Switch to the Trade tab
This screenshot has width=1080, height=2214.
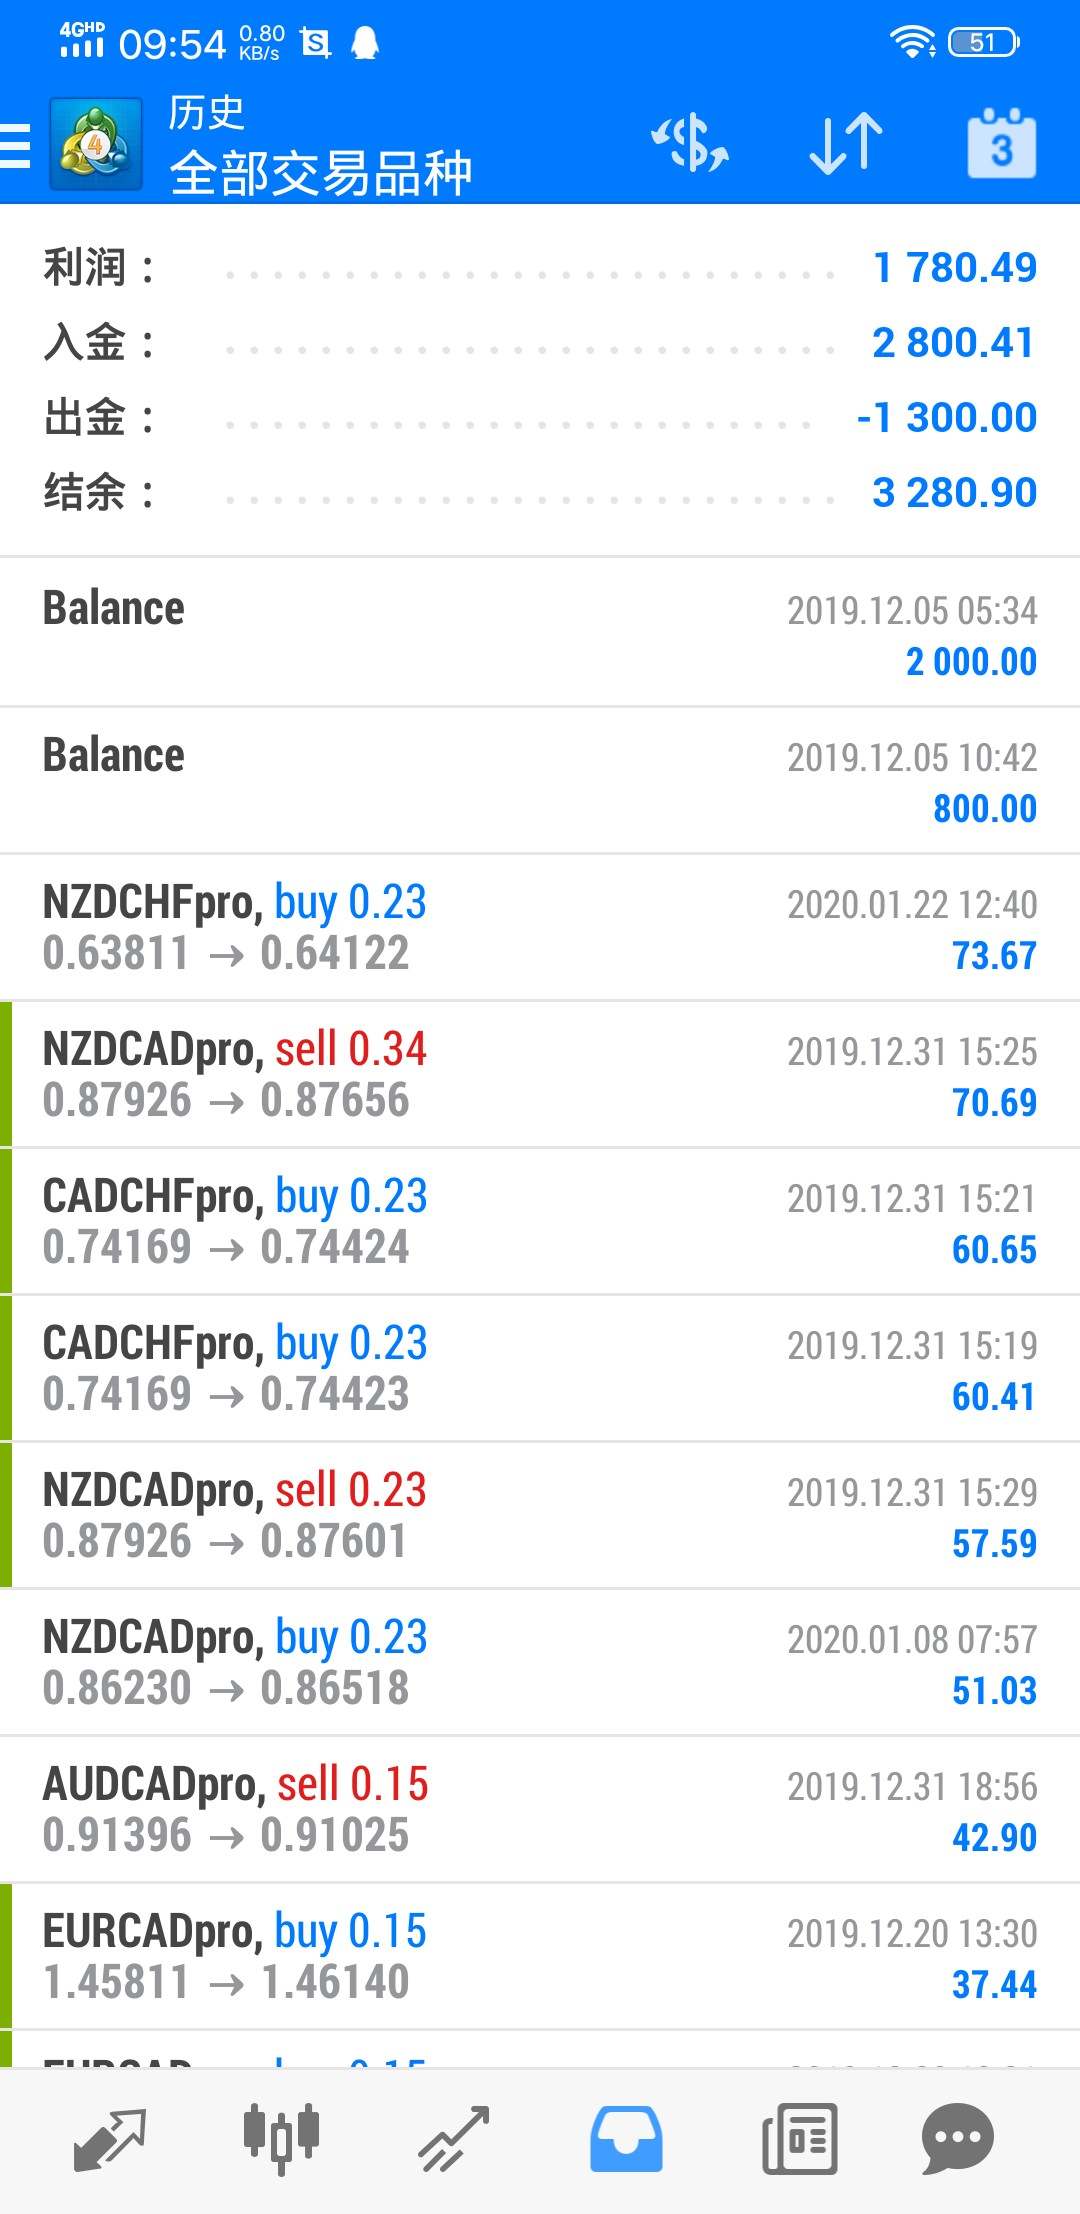click(x=454, y=2139)
